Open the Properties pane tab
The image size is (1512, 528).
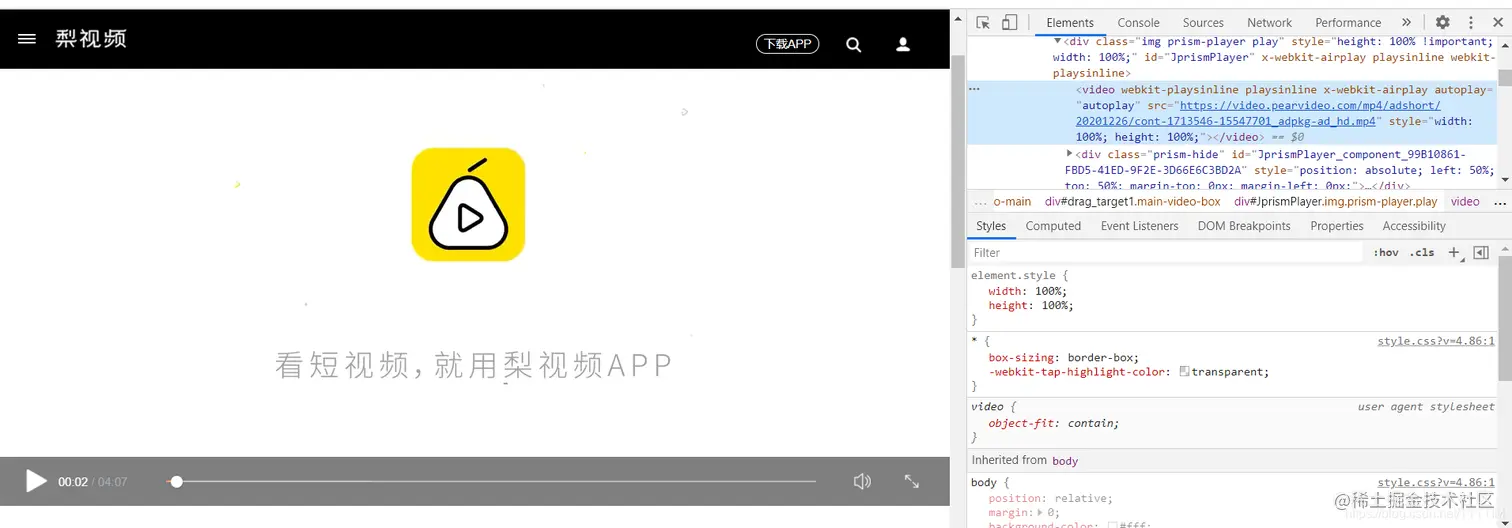tap(1336, 226)
